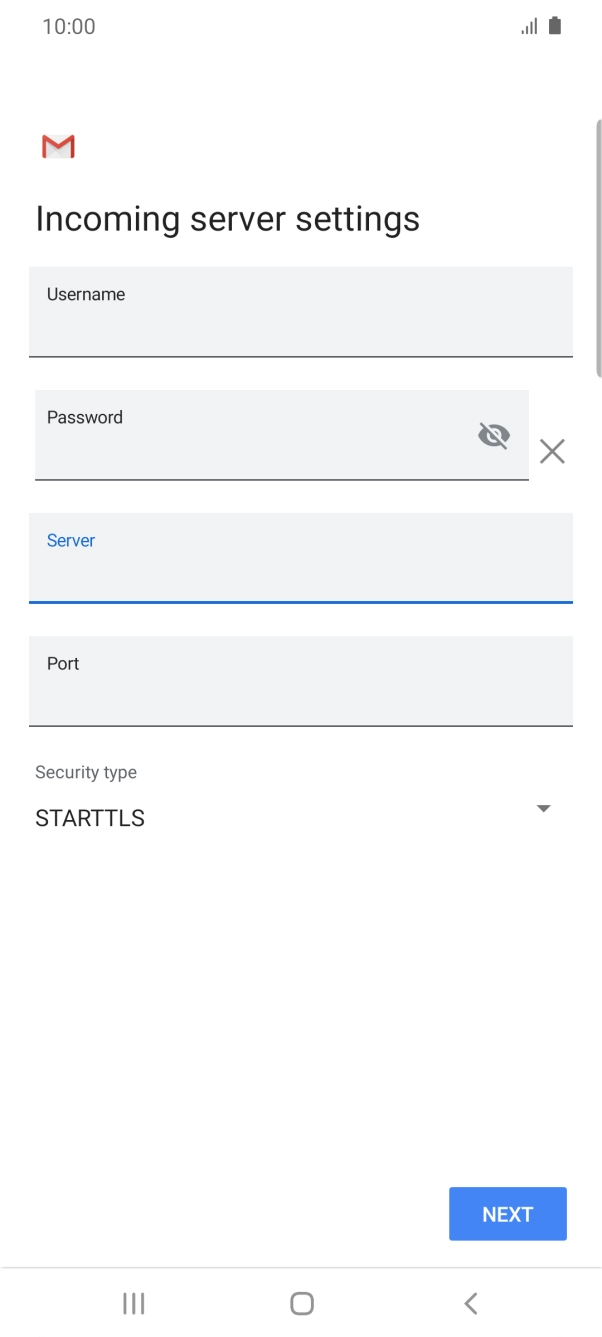
Task: Click the eye icon in the password field
Action: 493,435
